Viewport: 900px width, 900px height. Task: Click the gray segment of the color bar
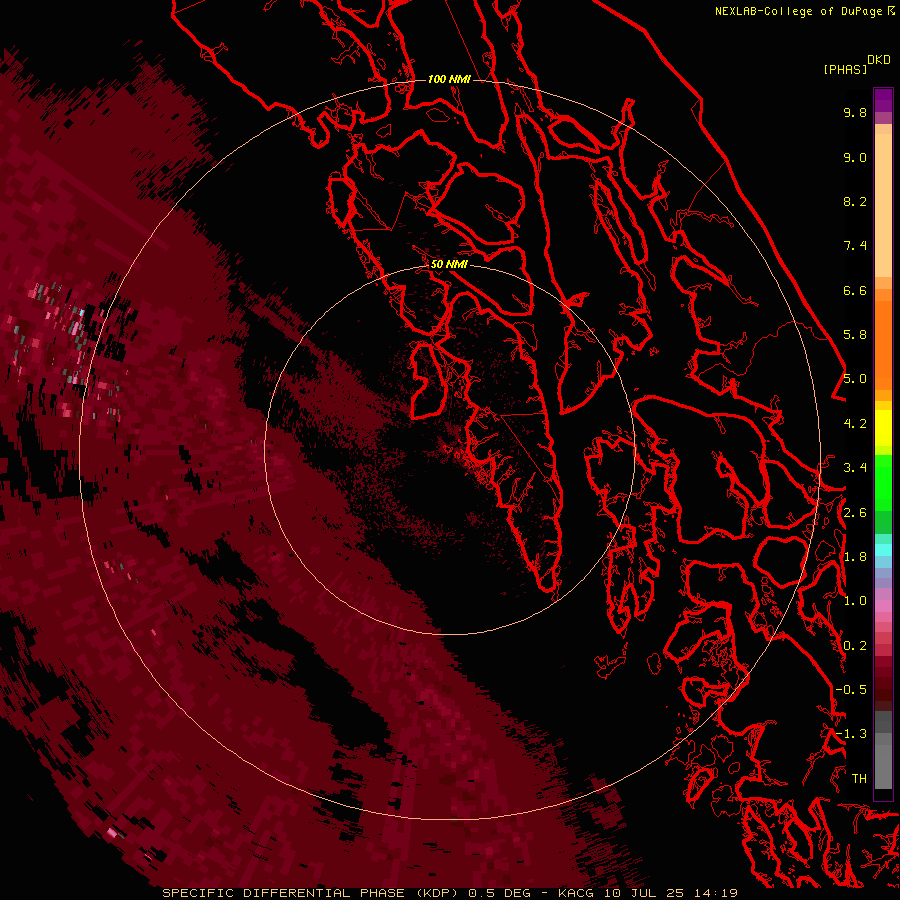point(883,752)
